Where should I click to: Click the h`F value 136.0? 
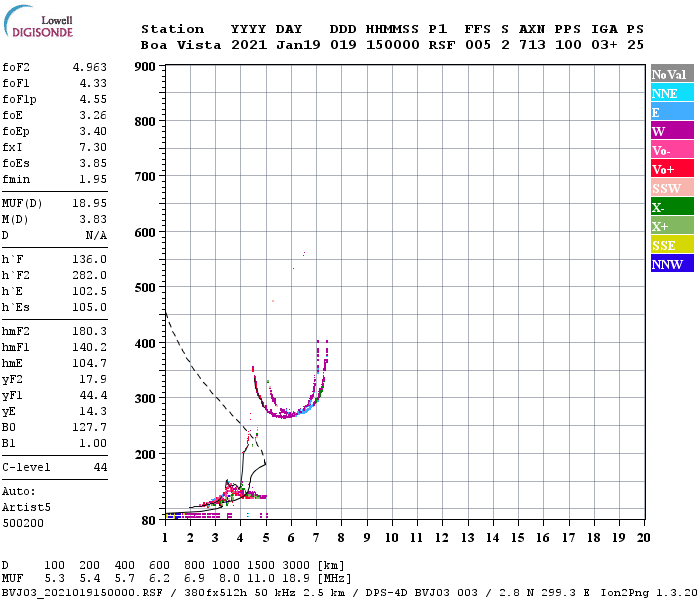(x=90, y=259)
